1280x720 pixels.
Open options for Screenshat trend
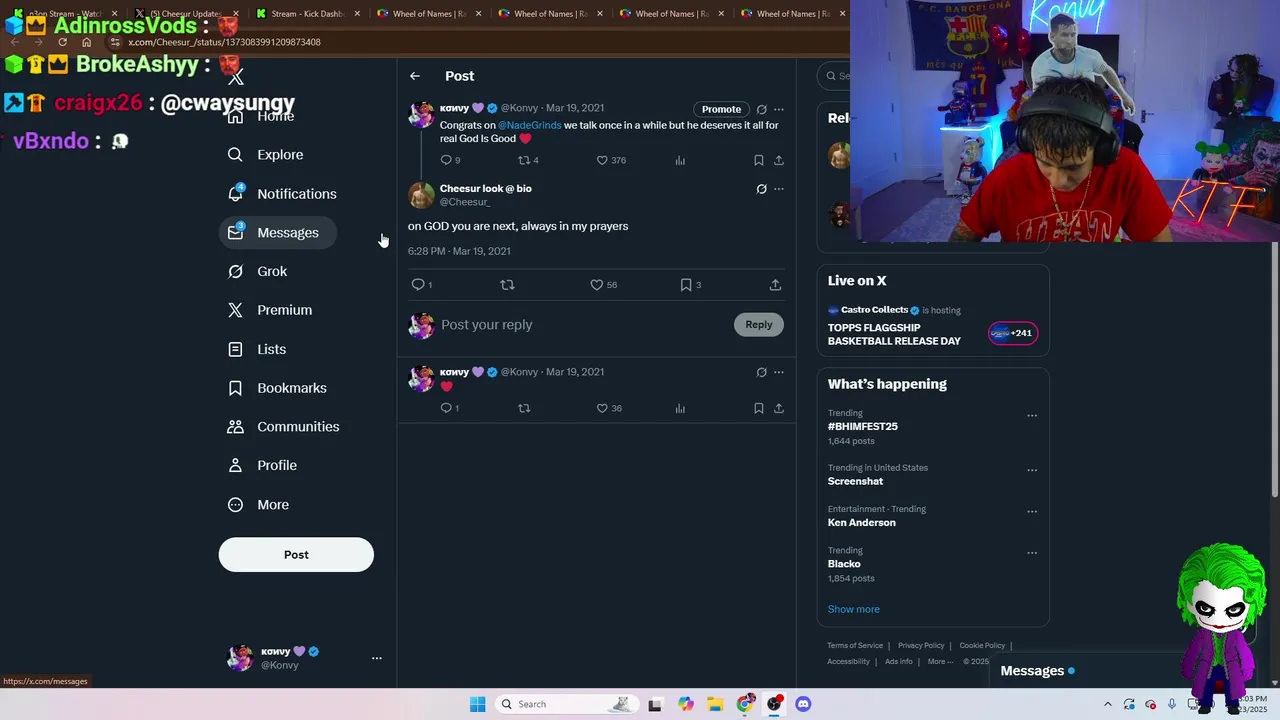[x=1032, y=470]
